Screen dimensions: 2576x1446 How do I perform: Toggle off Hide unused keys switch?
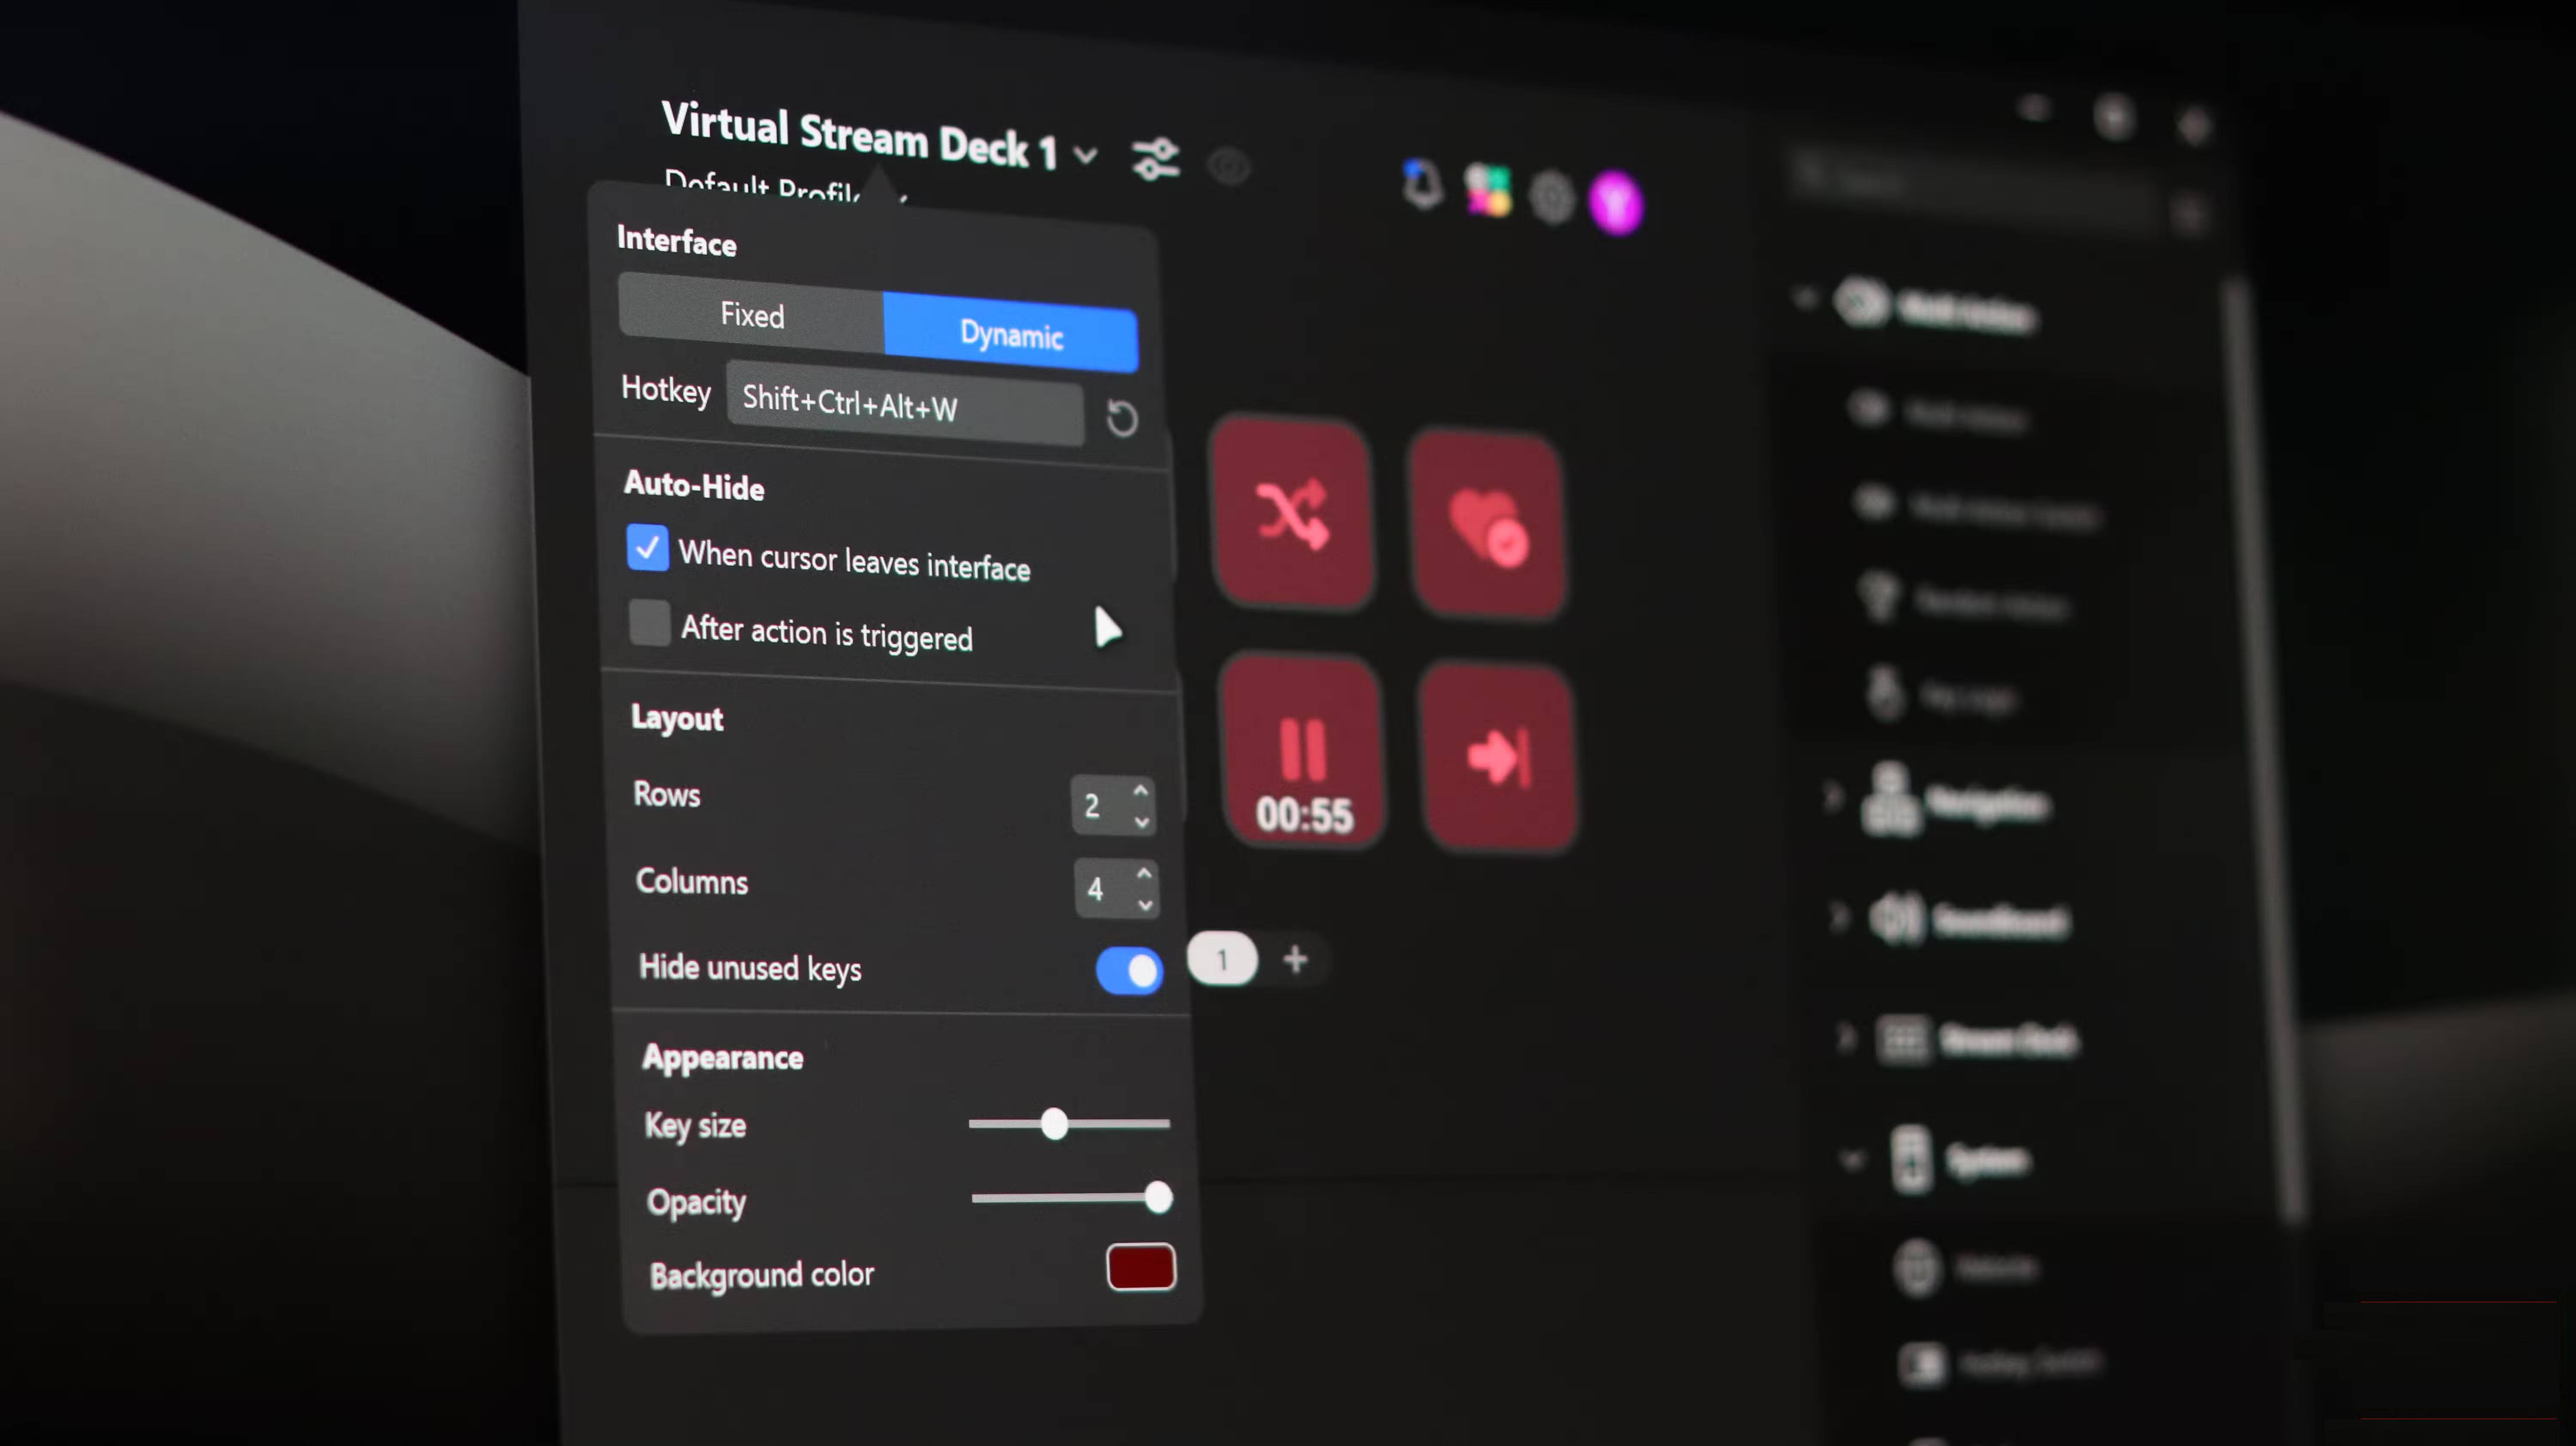click(1129, 970)
